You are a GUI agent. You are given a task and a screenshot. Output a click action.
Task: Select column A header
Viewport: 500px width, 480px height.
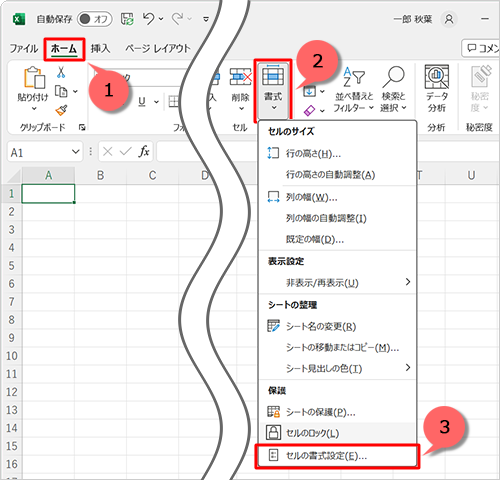[x=48, y=175]
